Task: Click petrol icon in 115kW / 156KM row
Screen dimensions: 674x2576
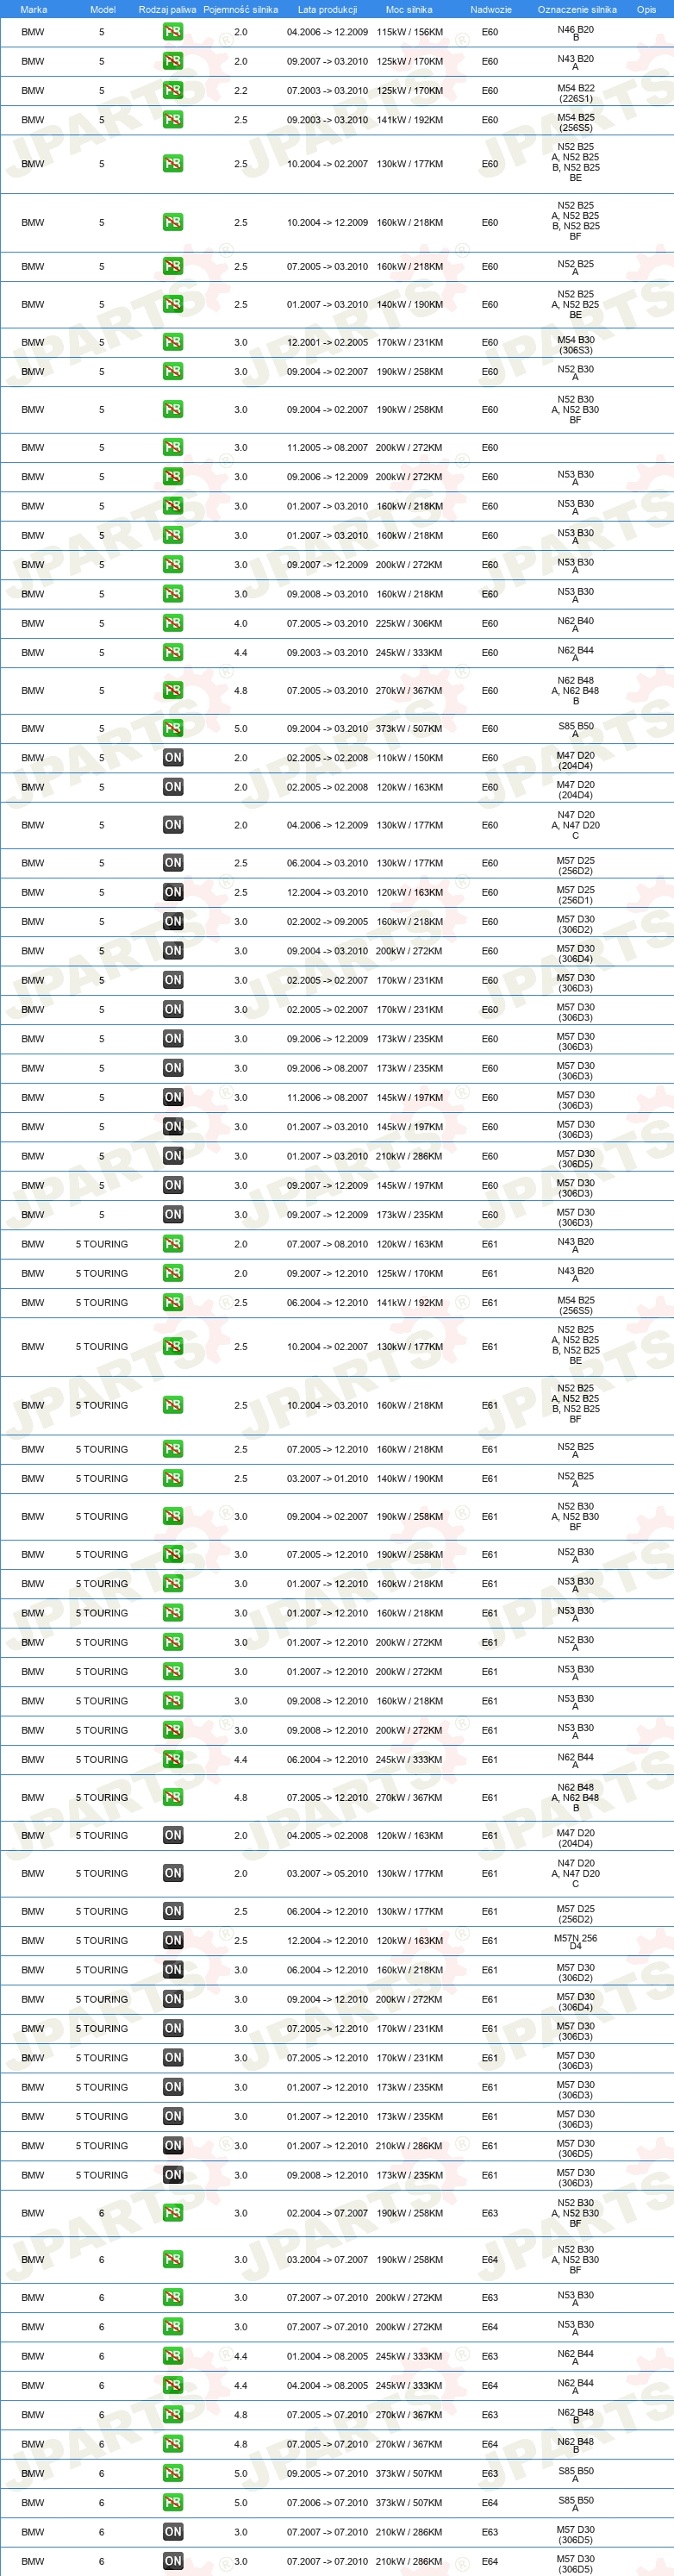Action: pos(172,32)
